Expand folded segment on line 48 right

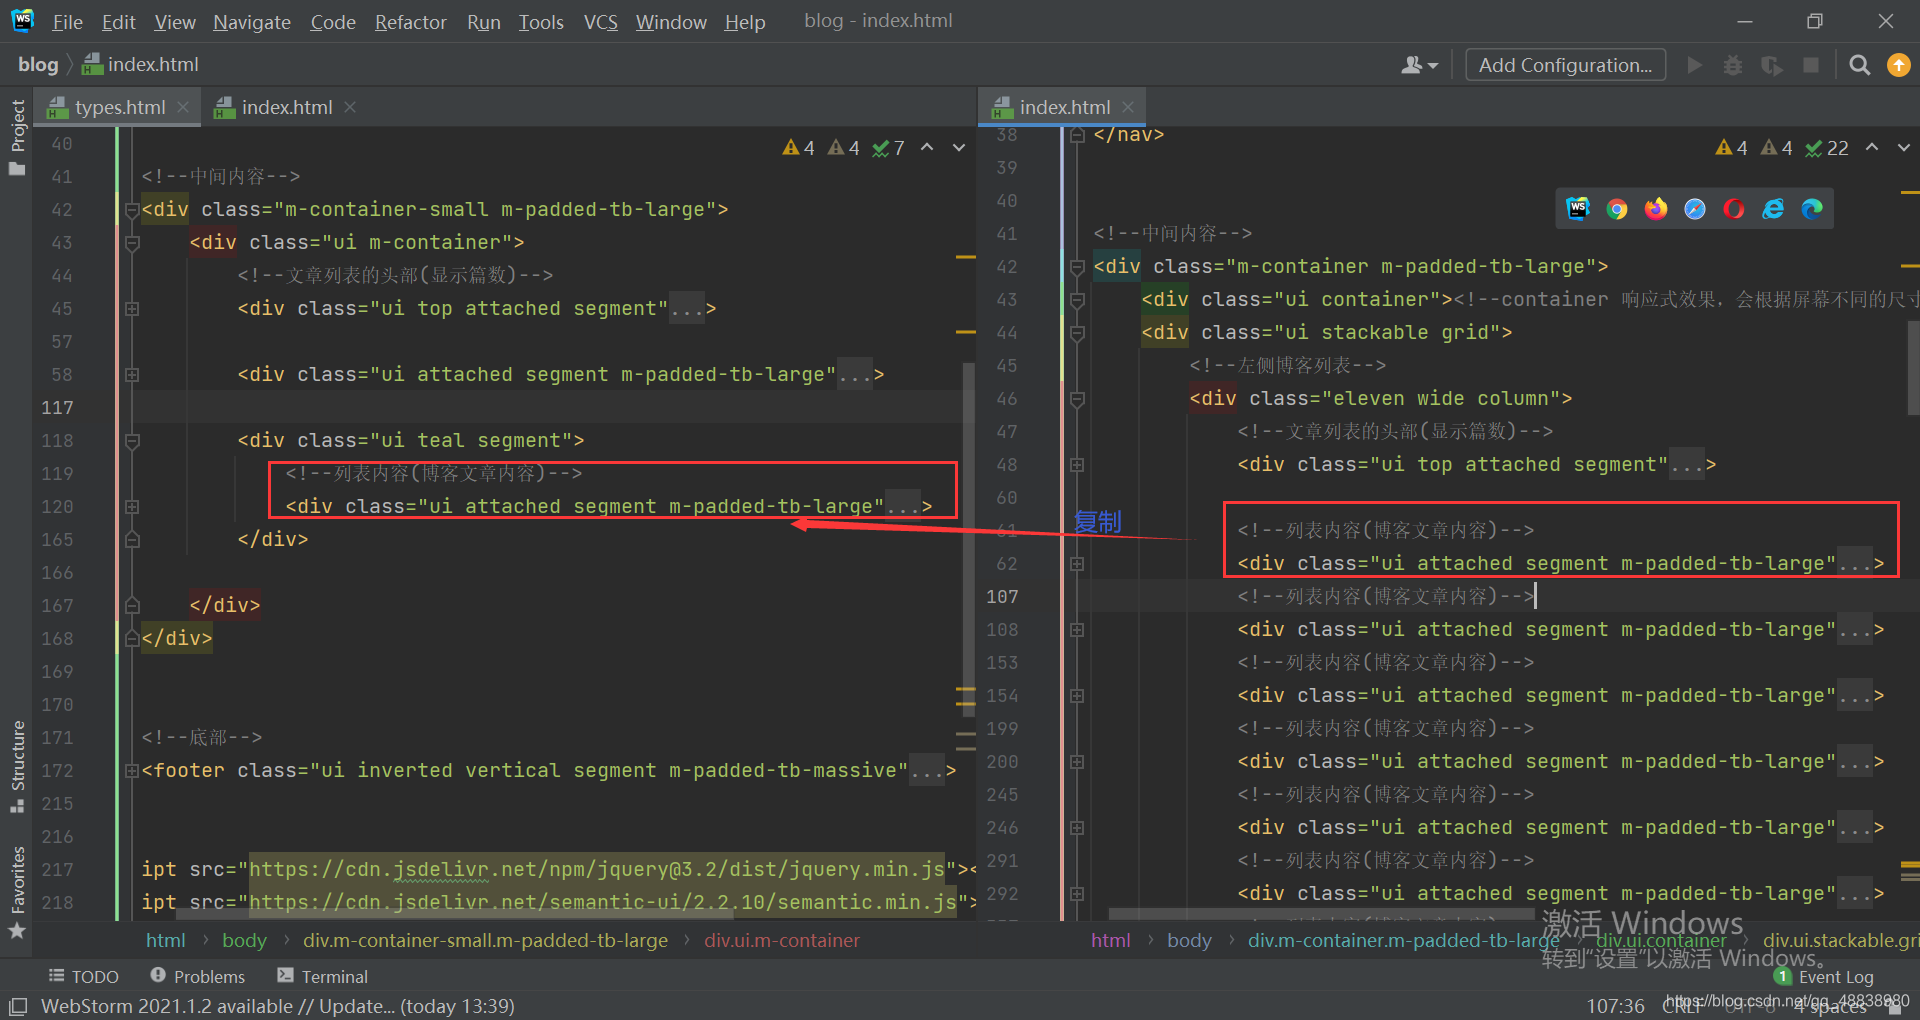coord(1077,465)
